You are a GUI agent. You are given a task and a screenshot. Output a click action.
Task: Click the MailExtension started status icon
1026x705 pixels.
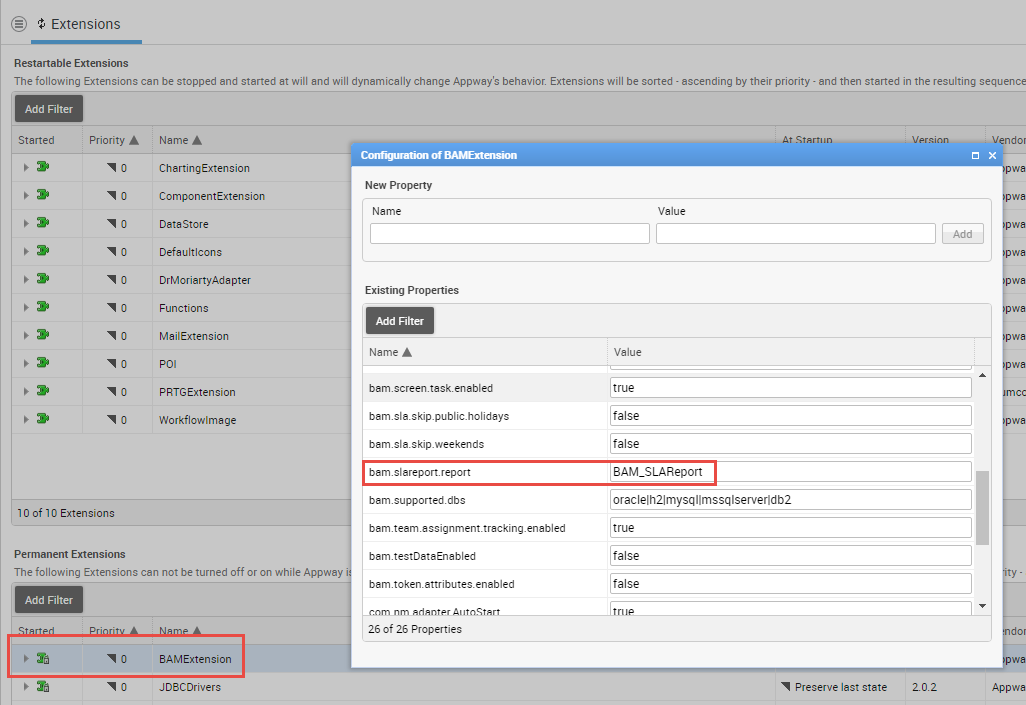[x=43, y=336]
